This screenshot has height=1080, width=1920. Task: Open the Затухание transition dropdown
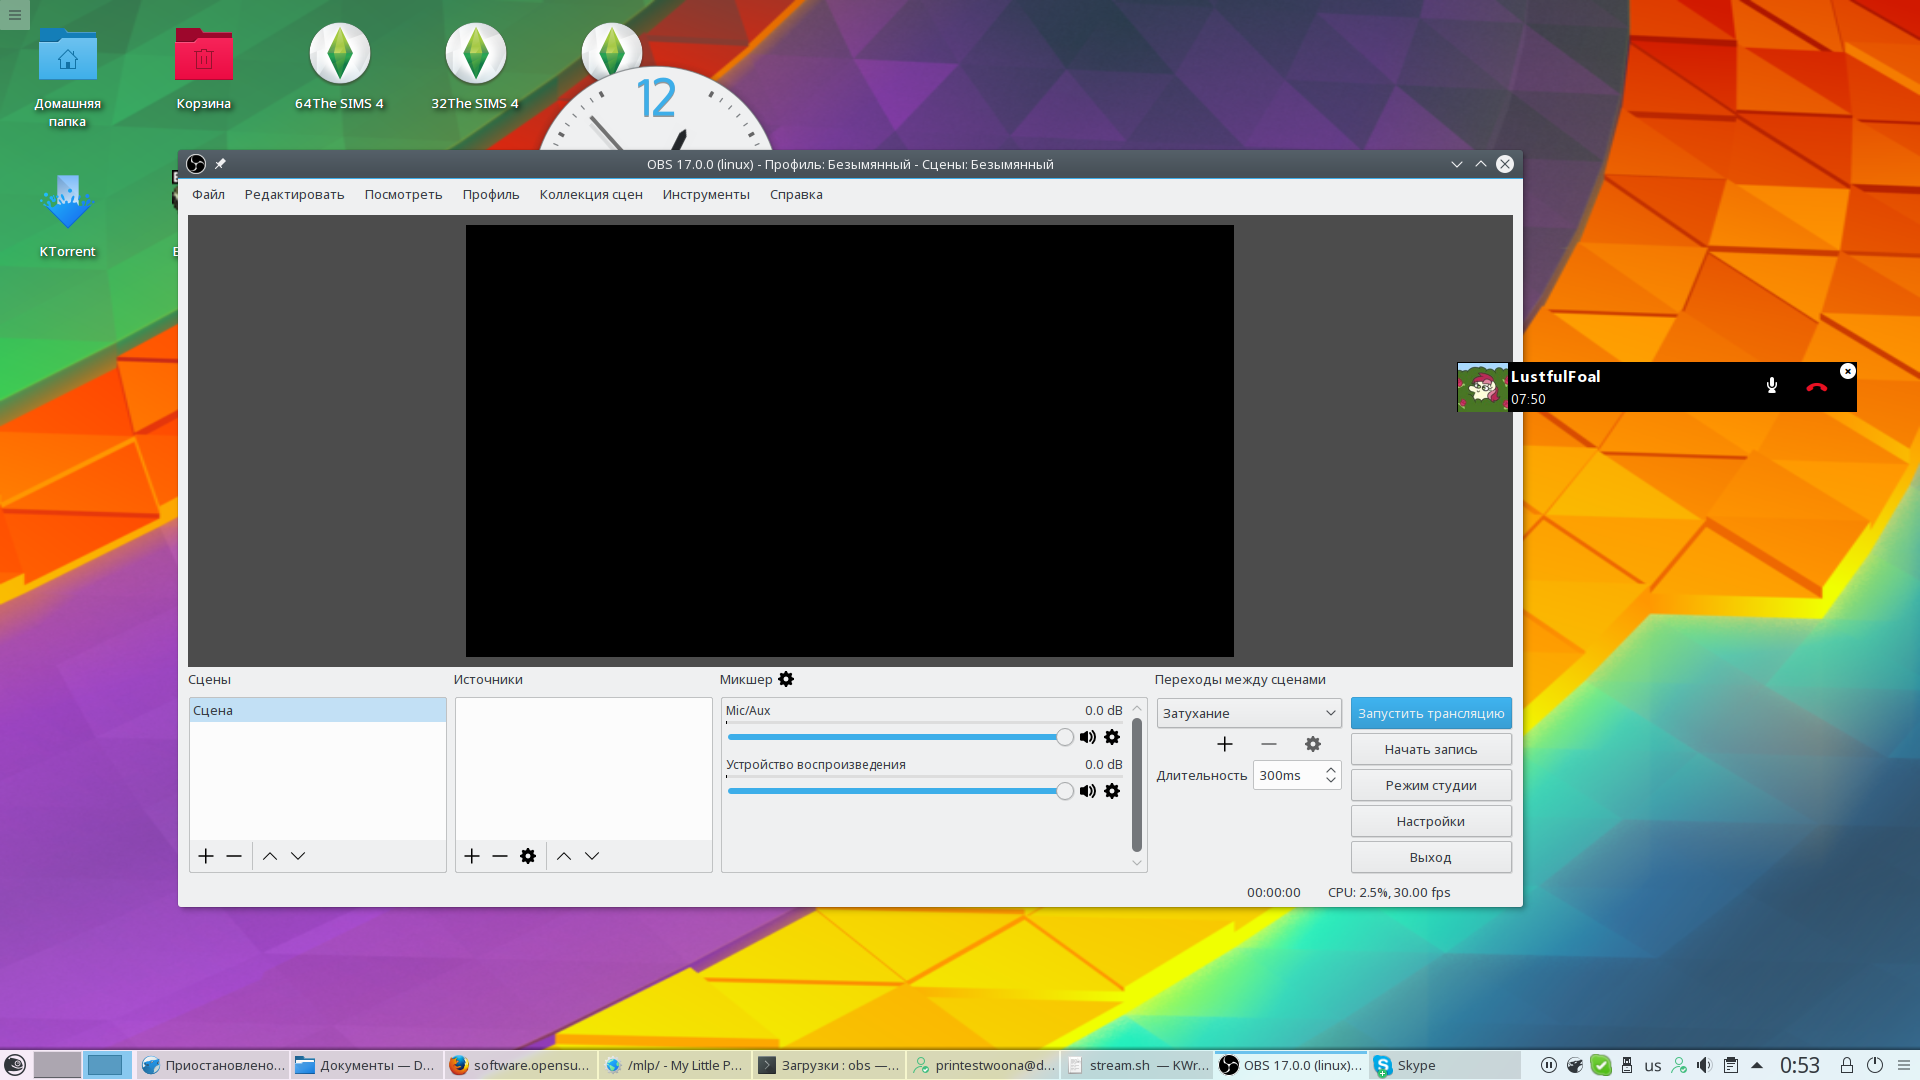[x=1249, y=713]
